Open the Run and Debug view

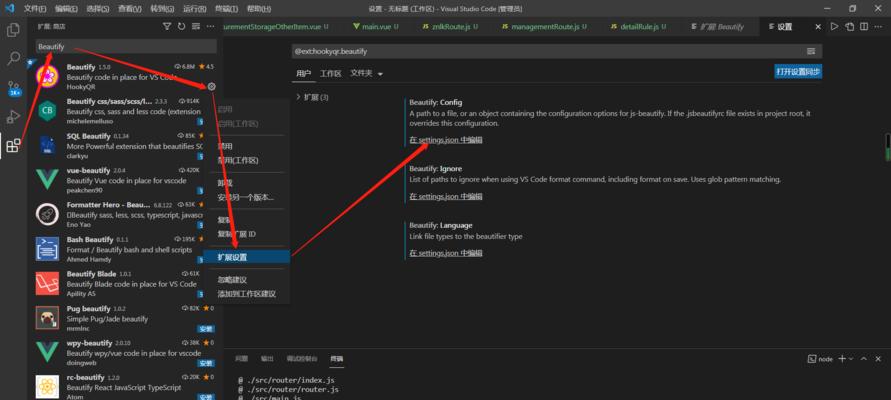pos(13,117)
